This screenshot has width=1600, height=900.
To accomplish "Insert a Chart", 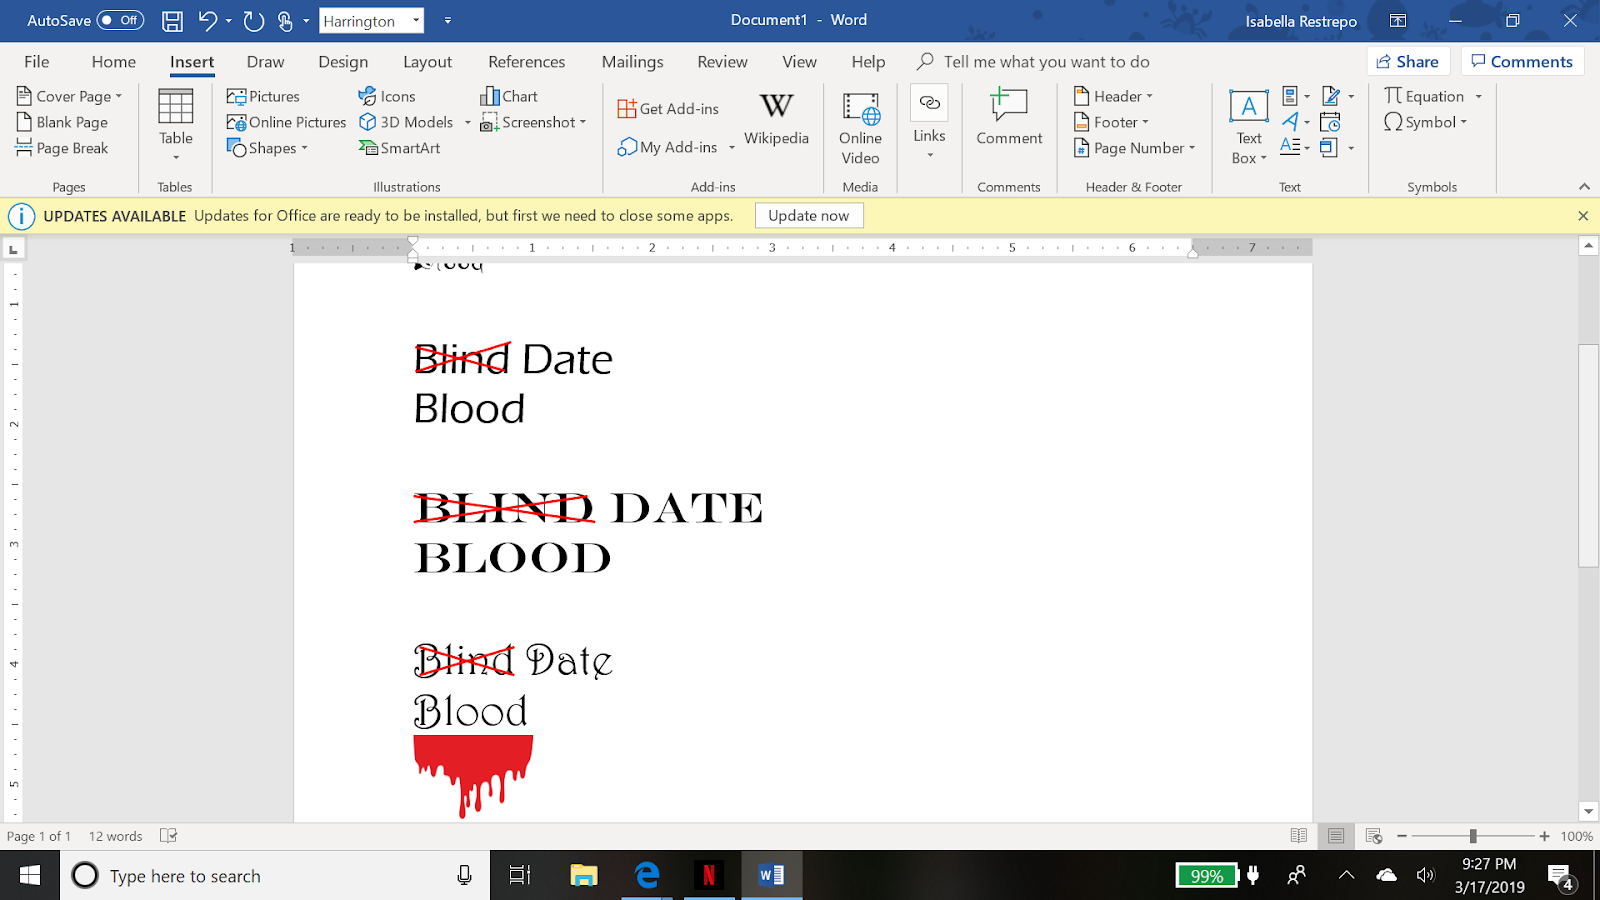I will coord(509,96).
